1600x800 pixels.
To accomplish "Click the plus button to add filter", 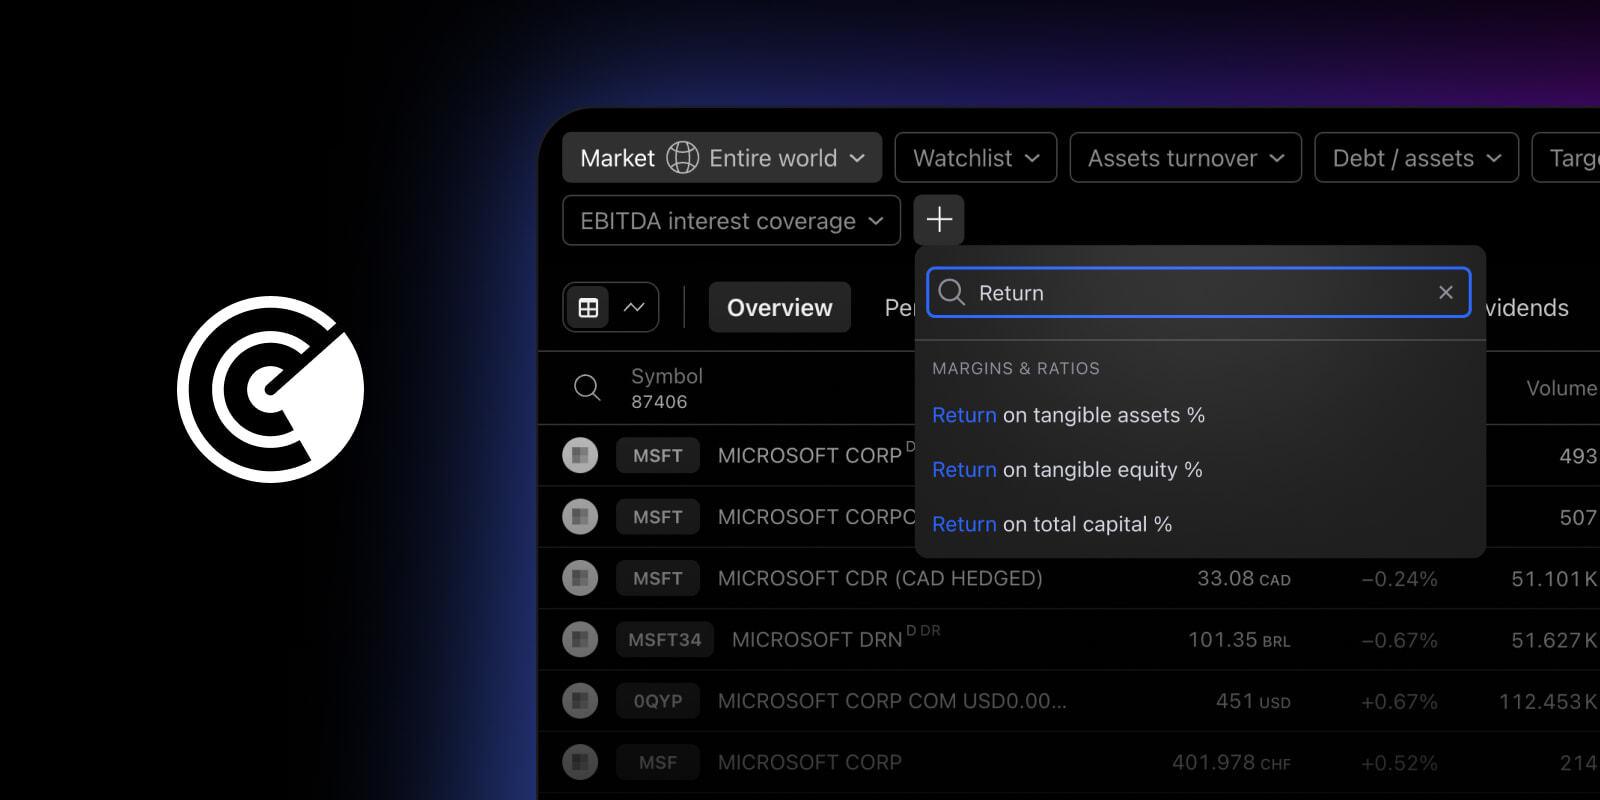I will pyautogui.click(x=938, y=220).
